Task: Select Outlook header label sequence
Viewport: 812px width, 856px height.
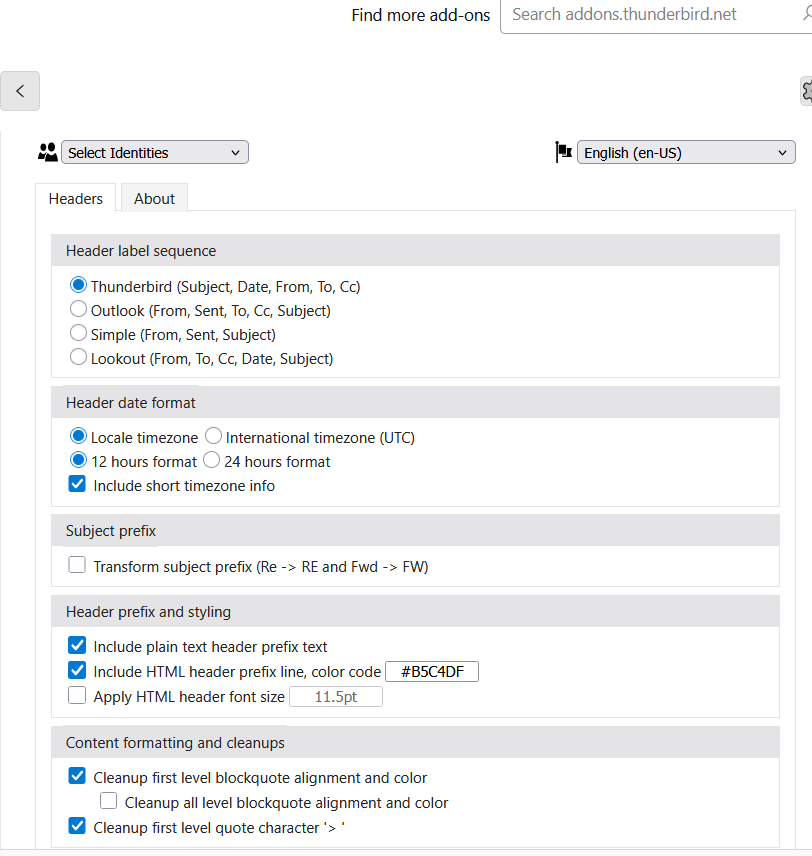Action: [78, 310]
